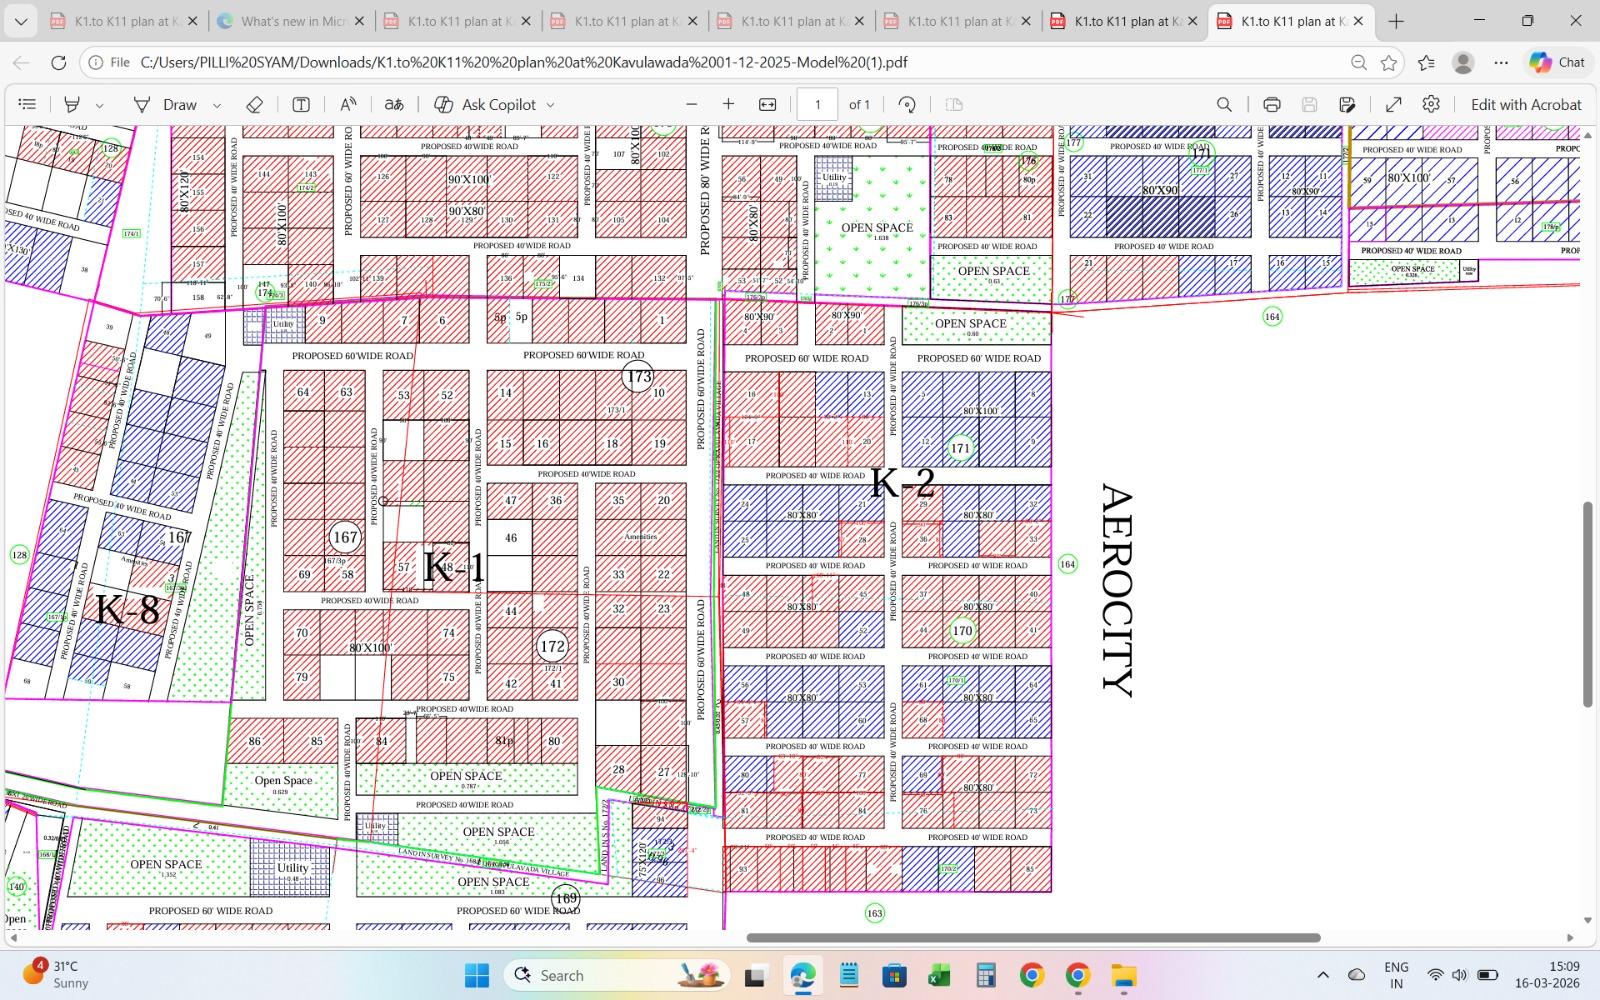
Task: Click the Save as icon
Action: 1347,104
